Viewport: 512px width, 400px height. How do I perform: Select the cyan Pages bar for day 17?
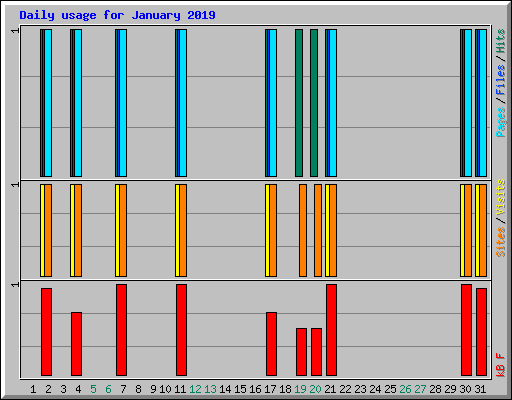(273, 103)
